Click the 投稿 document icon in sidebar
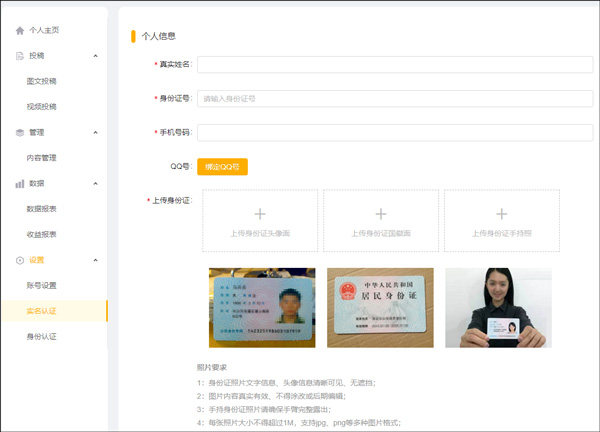600x432 pixels. click(x=20, y=56)
